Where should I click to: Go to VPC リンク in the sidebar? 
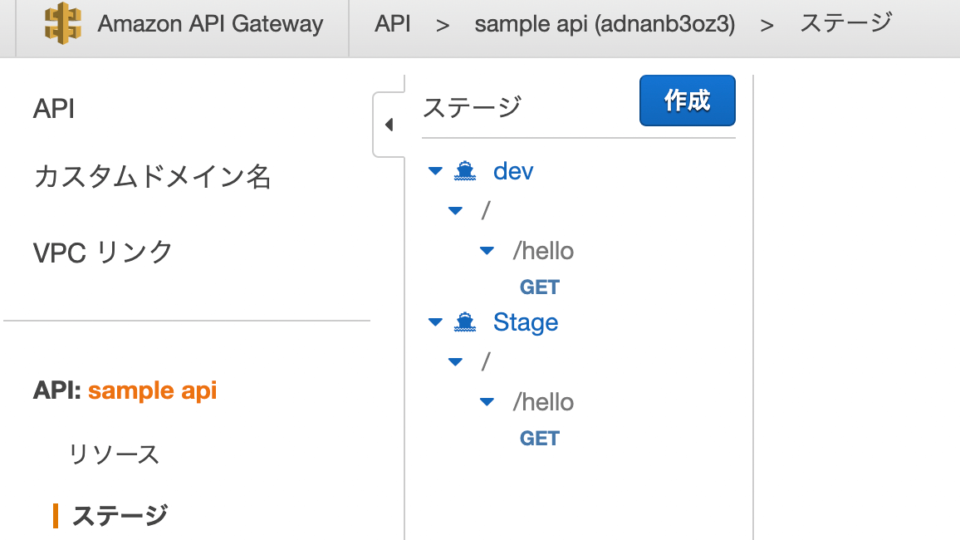(x=103, y=252)
